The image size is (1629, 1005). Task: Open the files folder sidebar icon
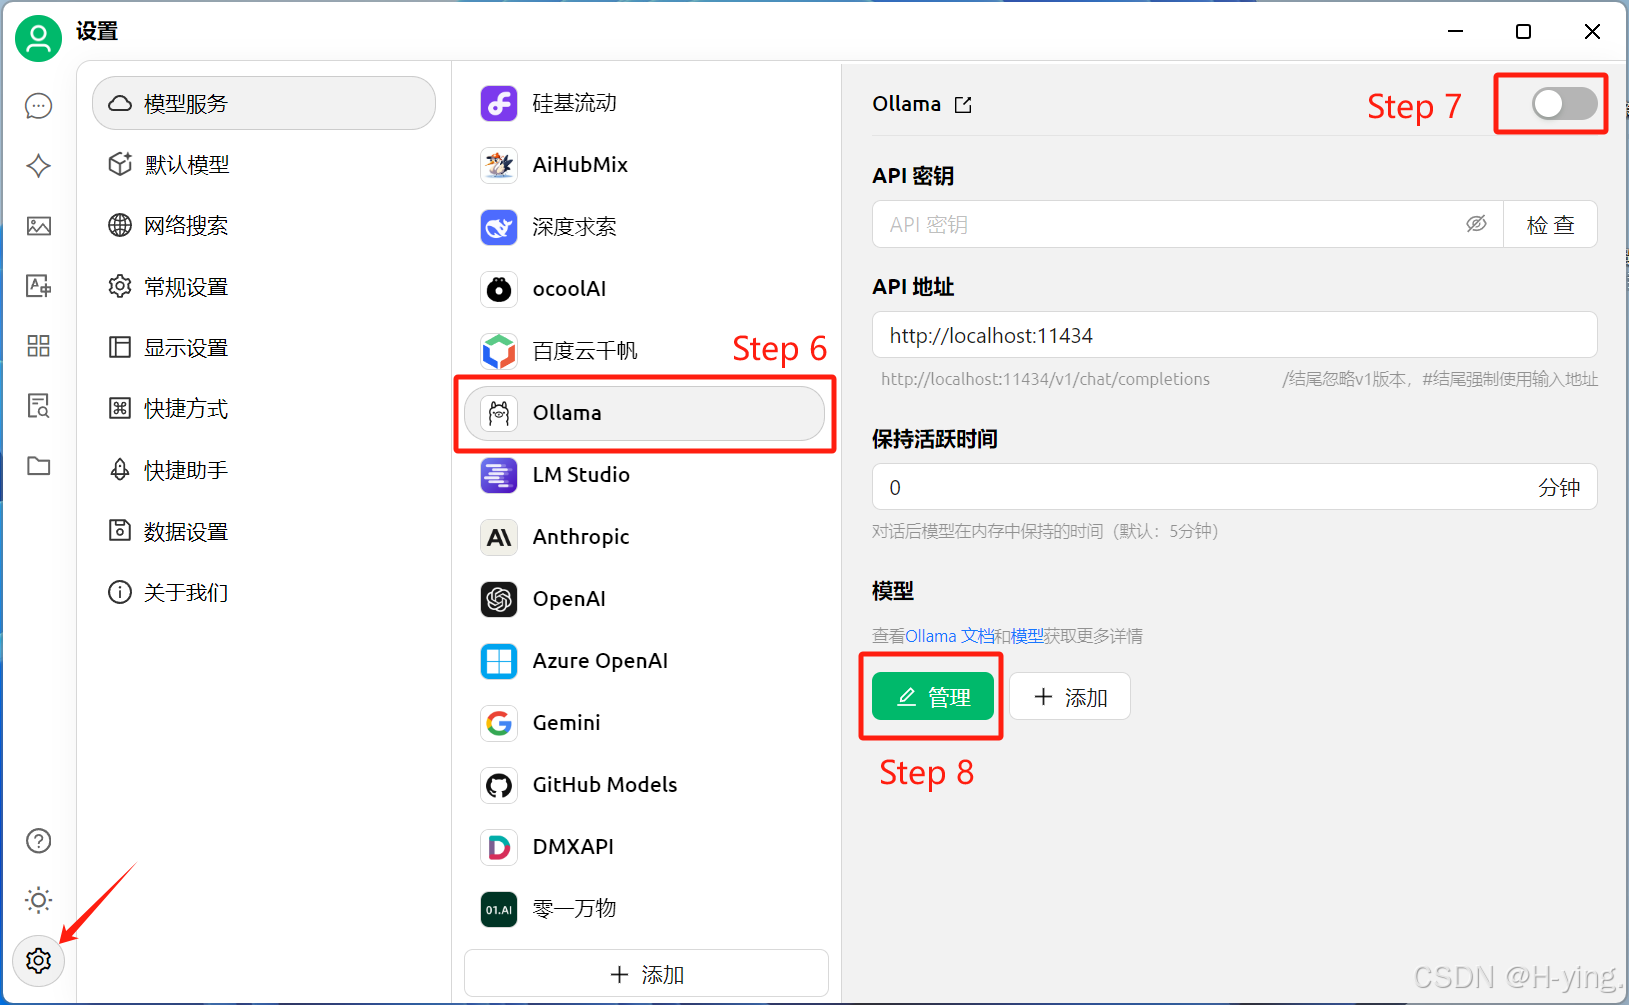[x=38, y=466]
